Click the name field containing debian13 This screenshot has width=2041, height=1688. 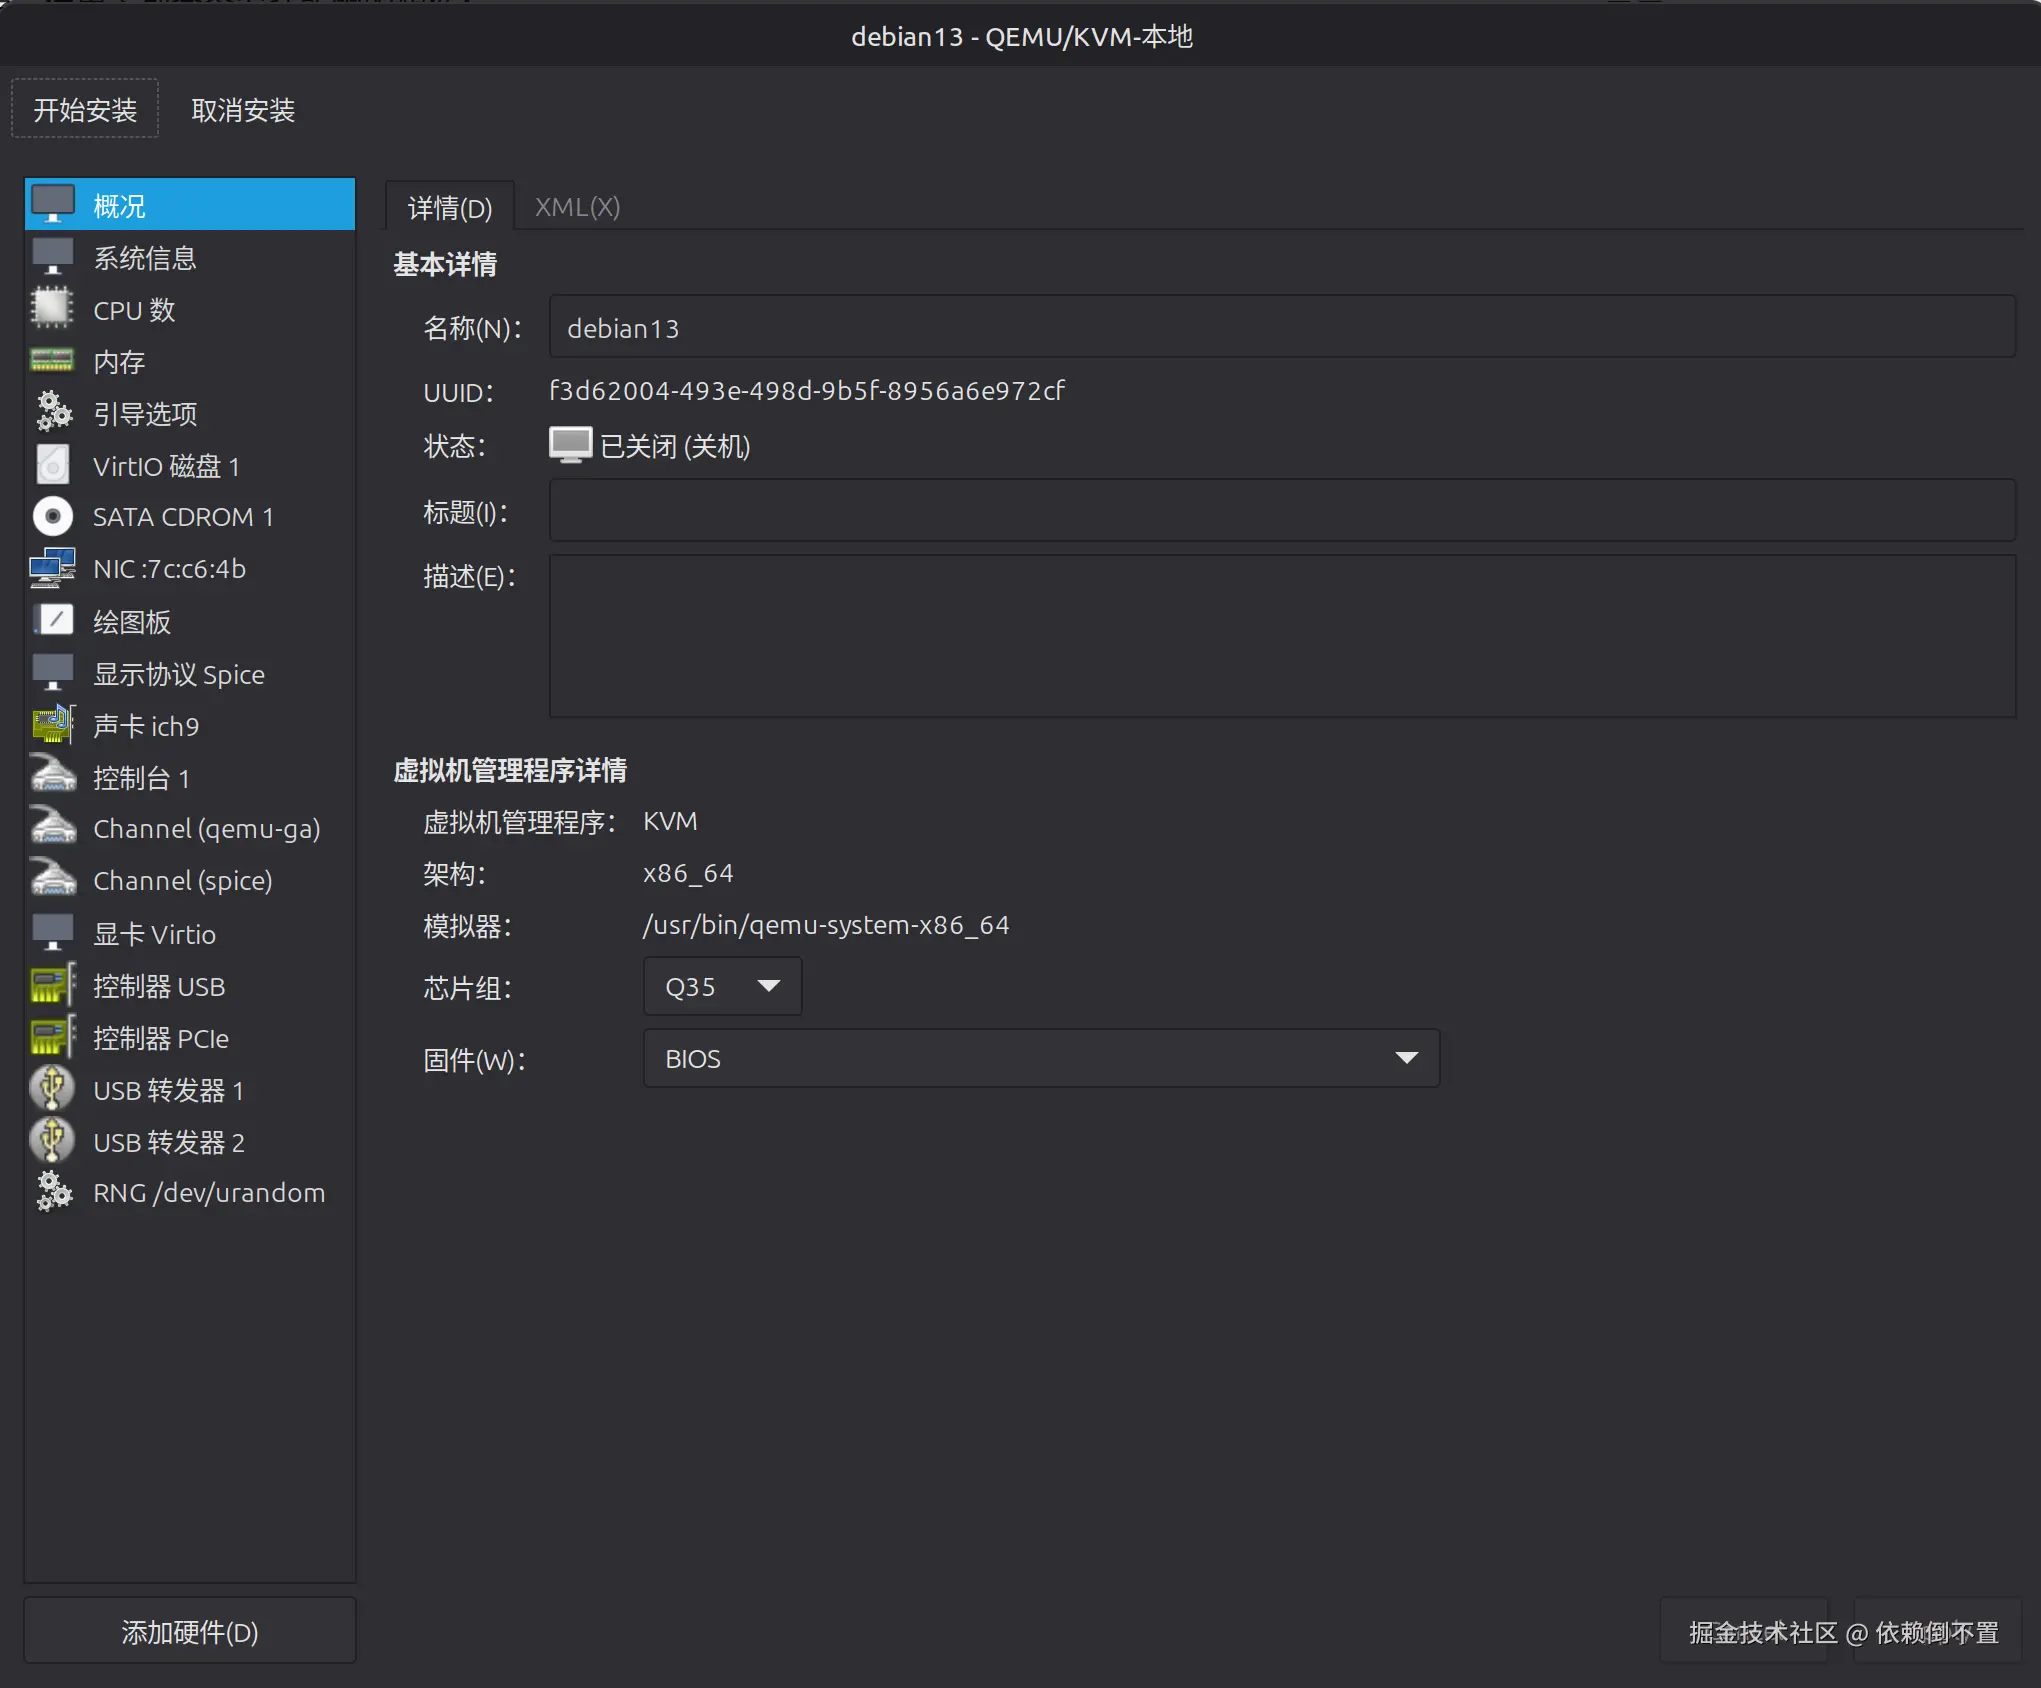1280,328
